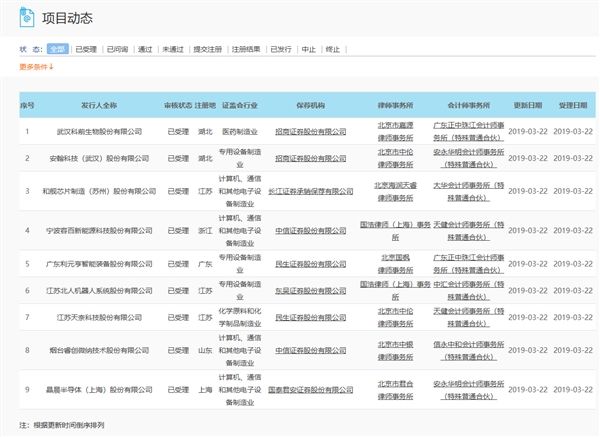Open 广东利元亨智能装备股份有限公司 entry

99,264
